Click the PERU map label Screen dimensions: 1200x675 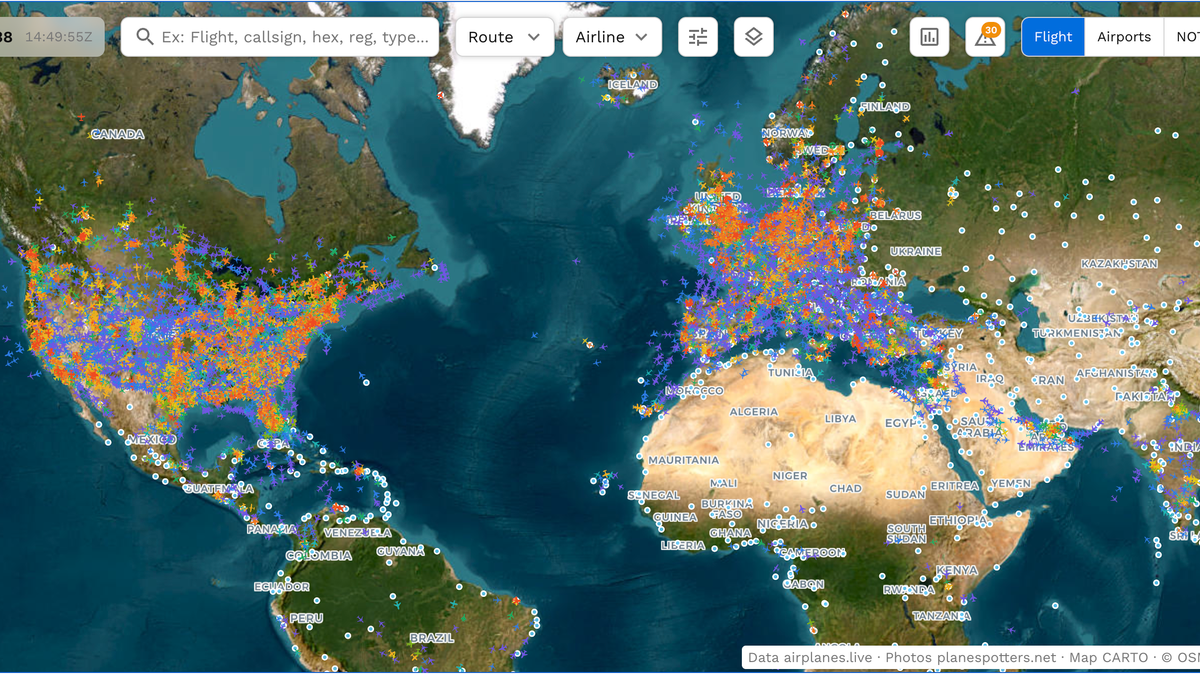click(x=306, y=618)
